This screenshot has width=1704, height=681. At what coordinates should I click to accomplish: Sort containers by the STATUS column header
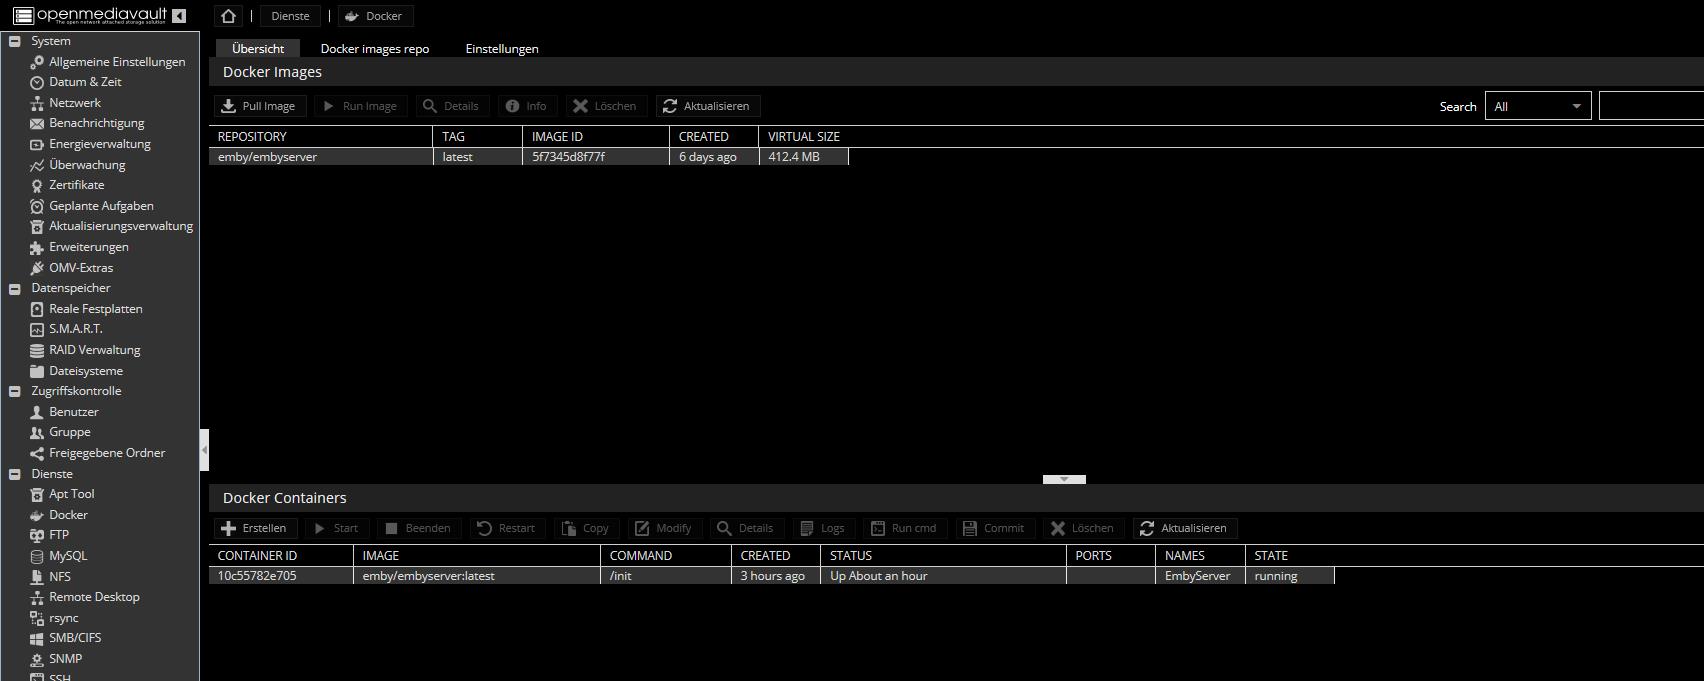click(x=943, y=556)
